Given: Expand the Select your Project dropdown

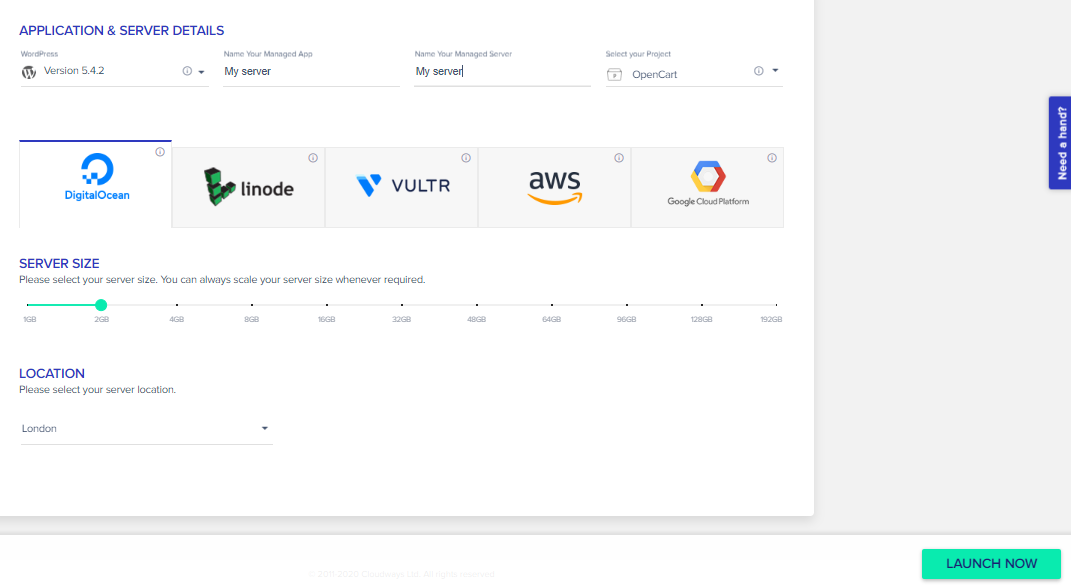Looking at the screenshot, I should click(x=775, y=70).
